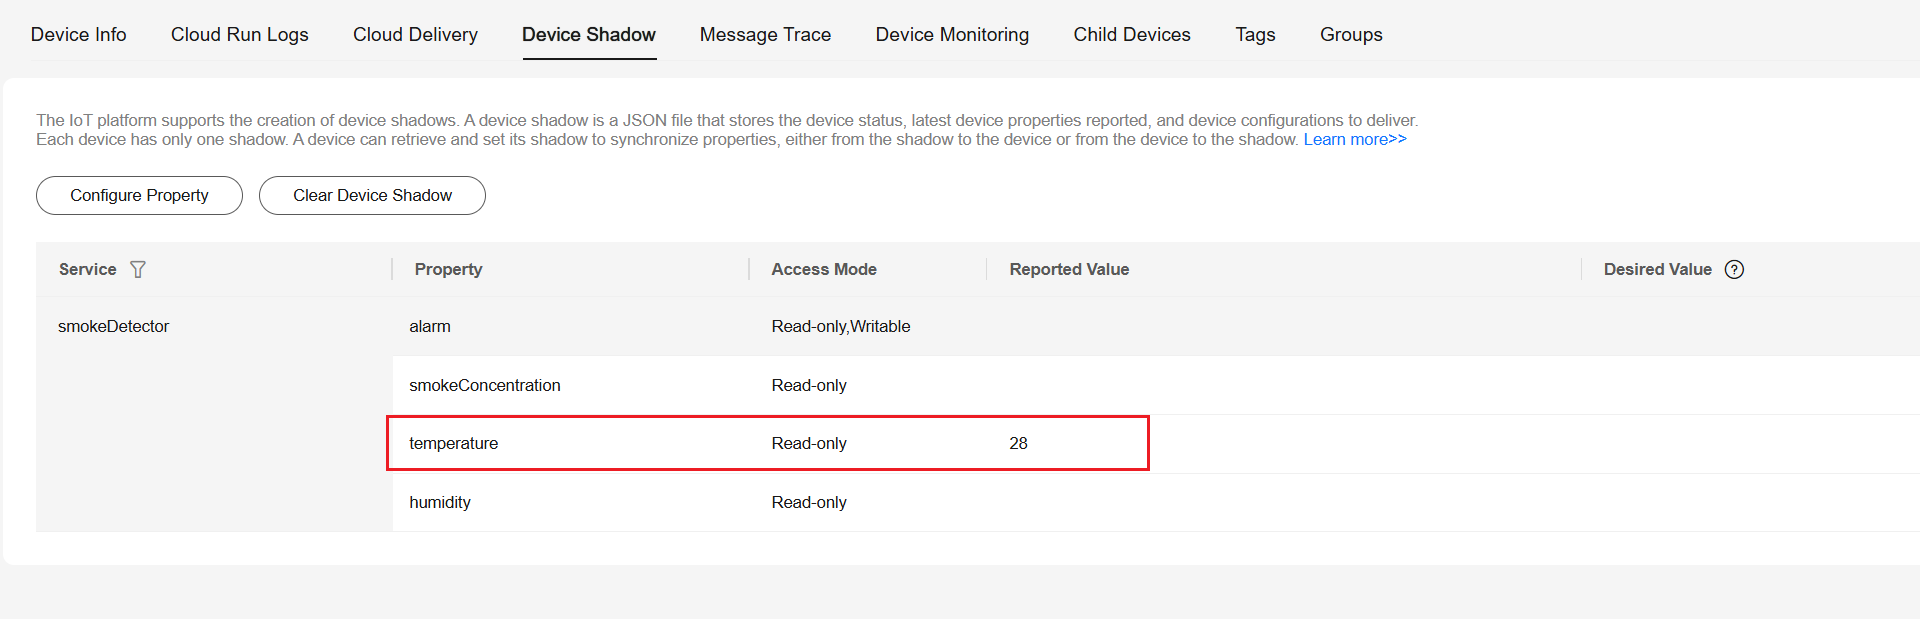Click the Clear Device Shadow button
Viewport: 1920px width, 619px height.
(372, 195)
